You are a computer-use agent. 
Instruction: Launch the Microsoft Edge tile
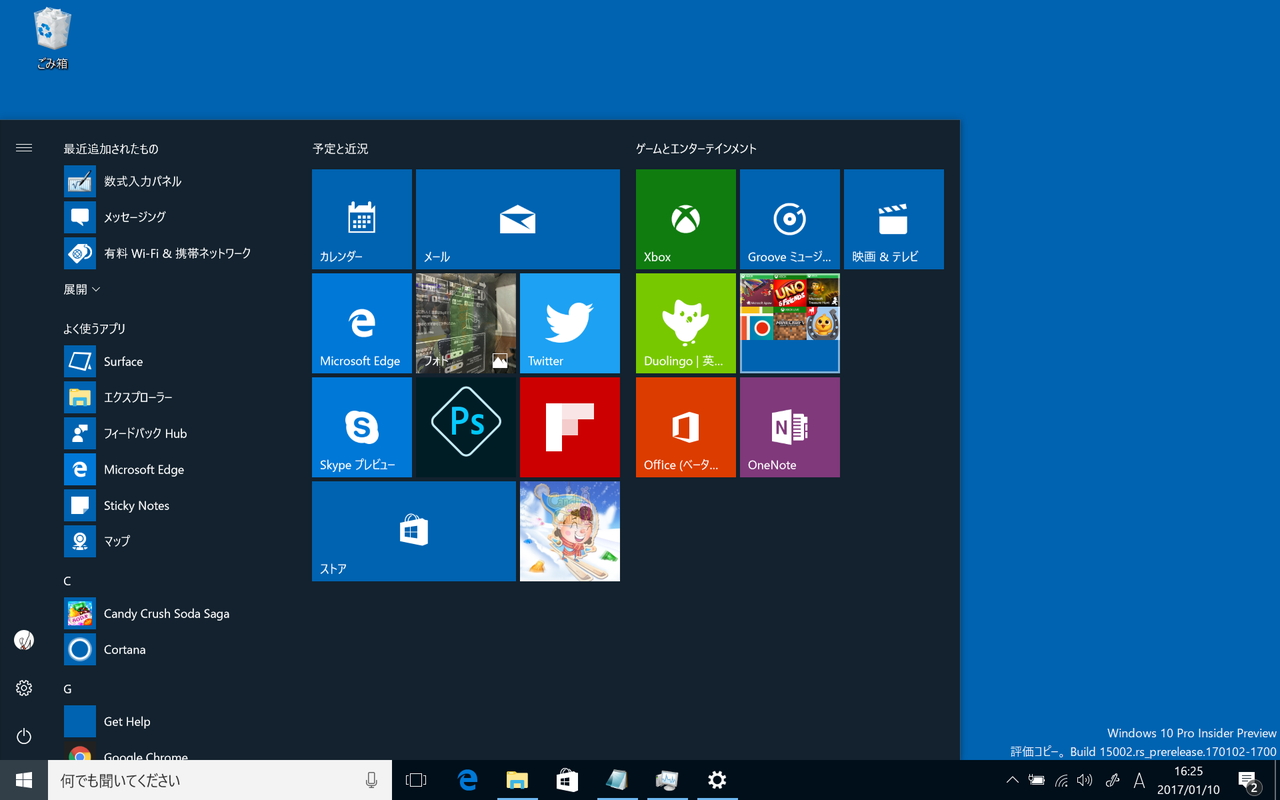[362, 323]
